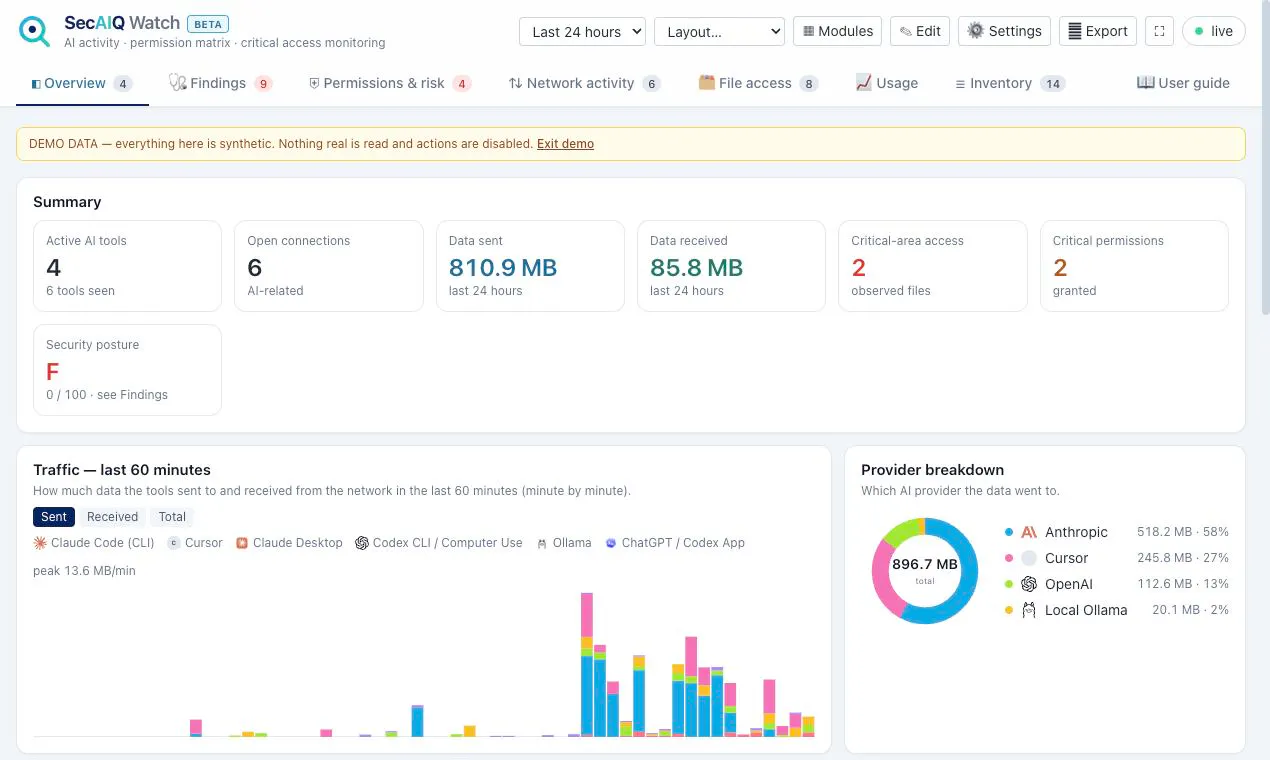Click the yellow Local Ollama color dot
Viewport: 1270px width, 760px height.
[1009, 610]
